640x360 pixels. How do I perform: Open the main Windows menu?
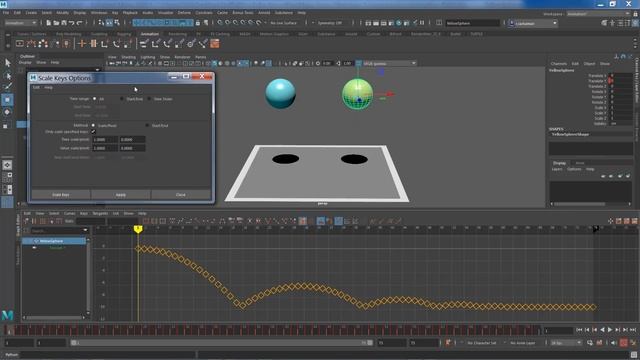99,13
